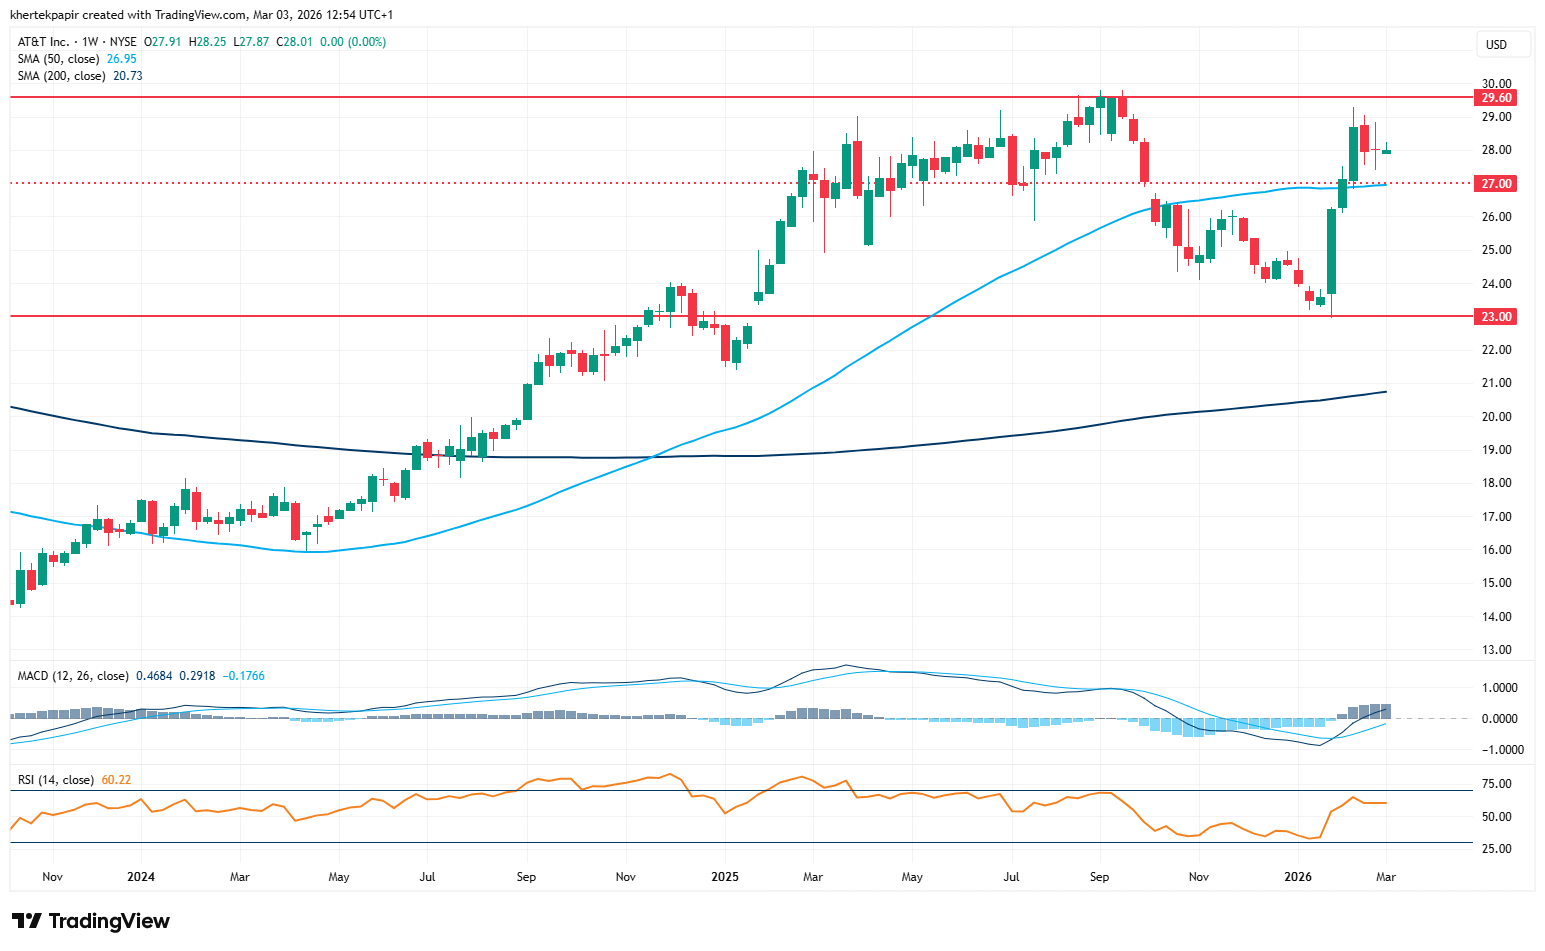Screen dimensions: 1545x951
Task: Select the 29.60 red price label
Action: [x=1496, y=98]
